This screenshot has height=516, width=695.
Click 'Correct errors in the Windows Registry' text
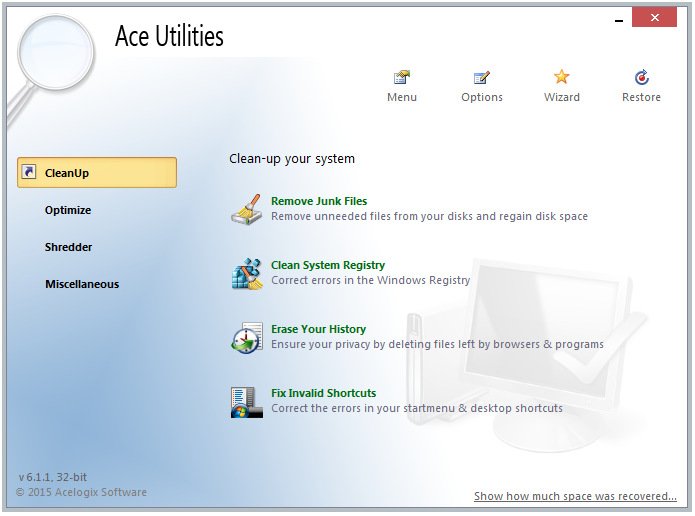pos(371,280)
